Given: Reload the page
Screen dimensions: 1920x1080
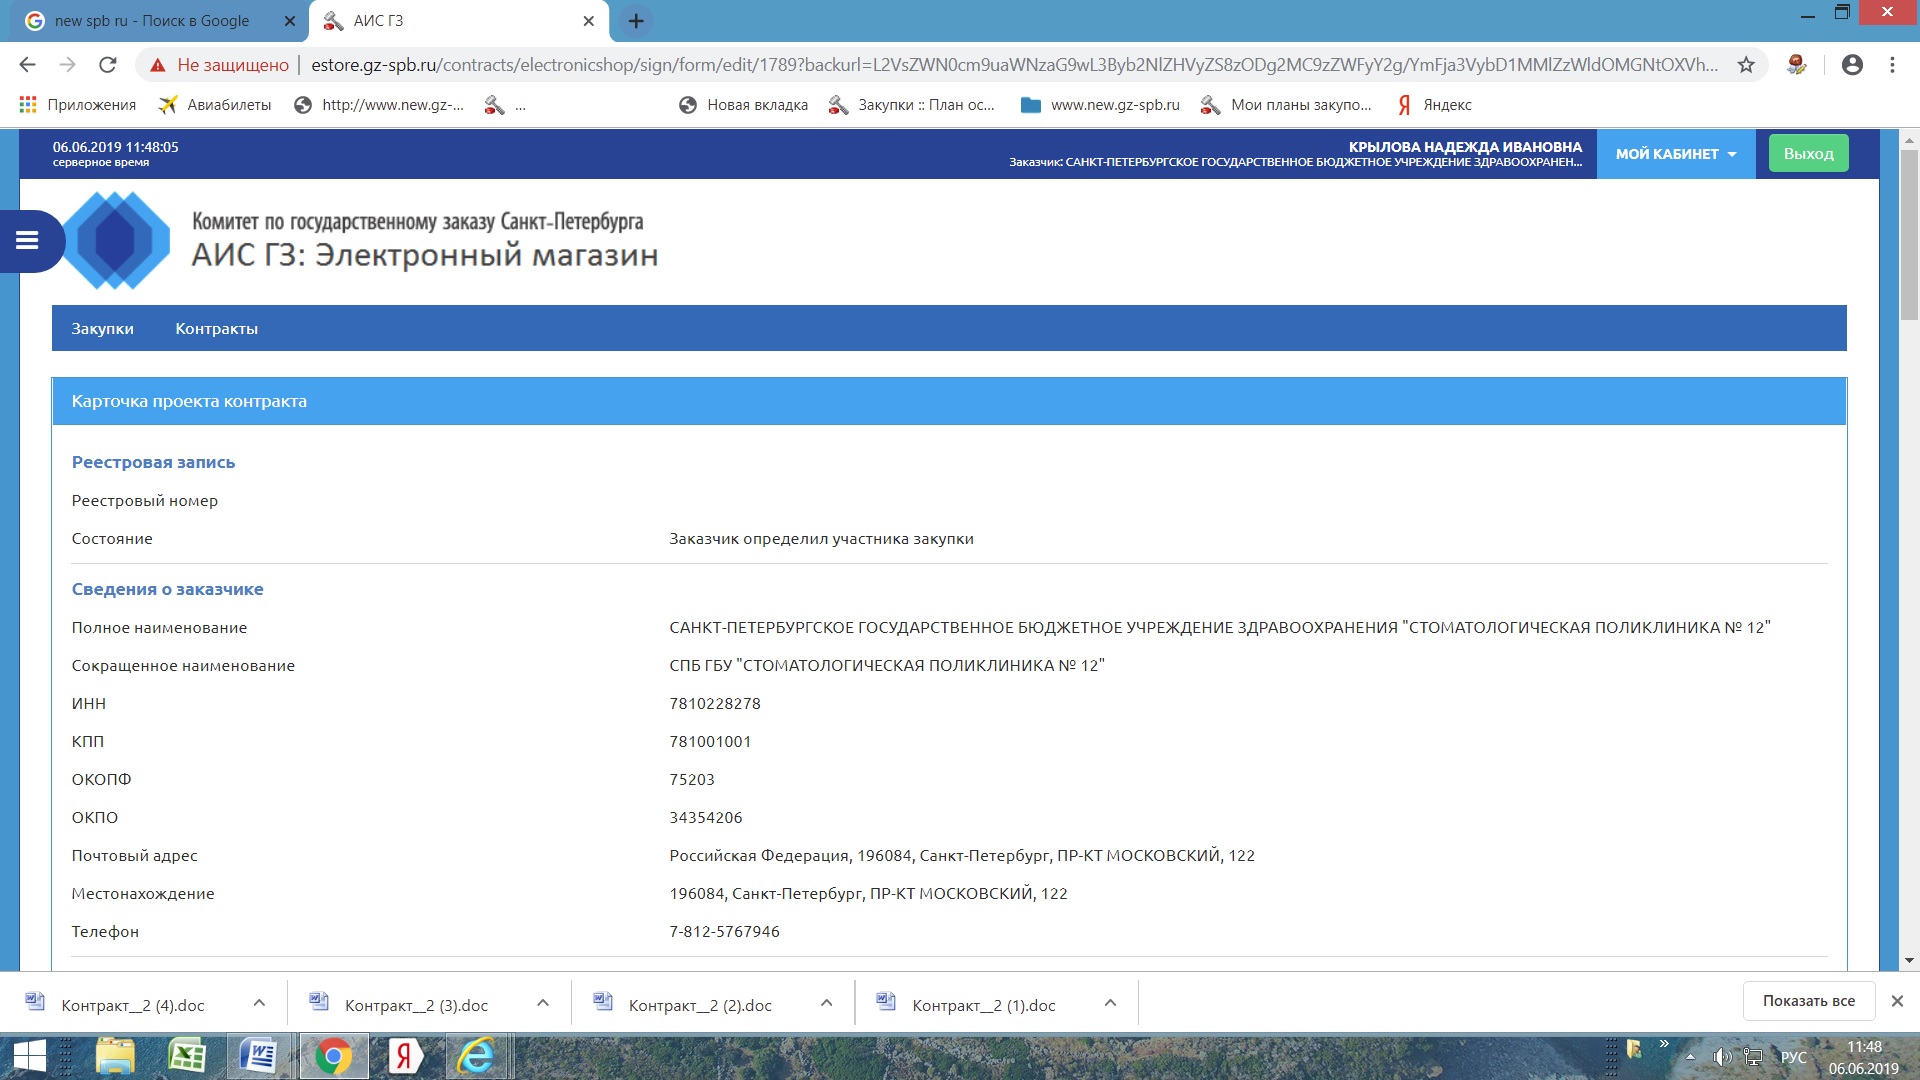Looking at the screenshot, I should 108,65.
